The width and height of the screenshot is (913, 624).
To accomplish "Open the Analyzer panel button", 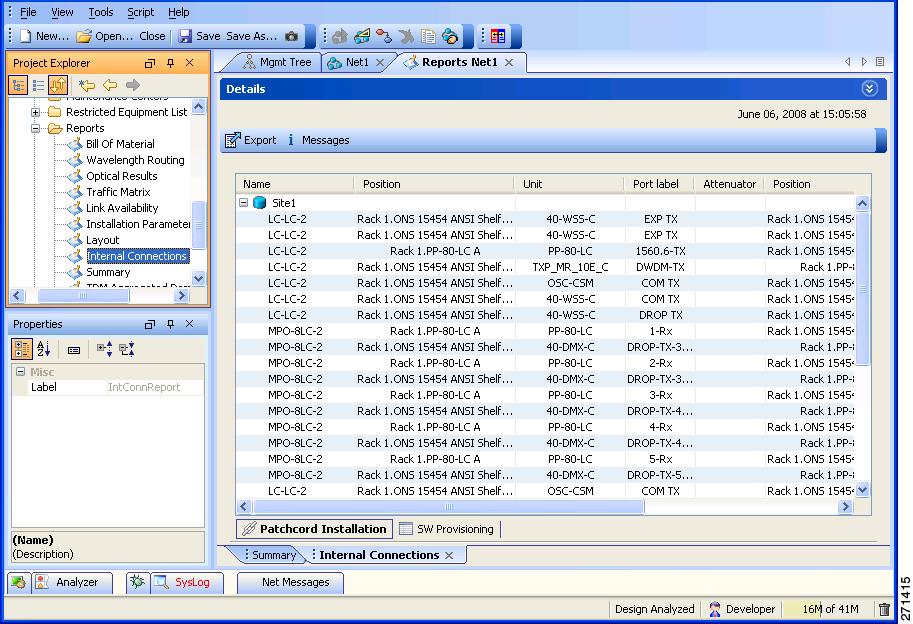I will [x=73, y=582].
